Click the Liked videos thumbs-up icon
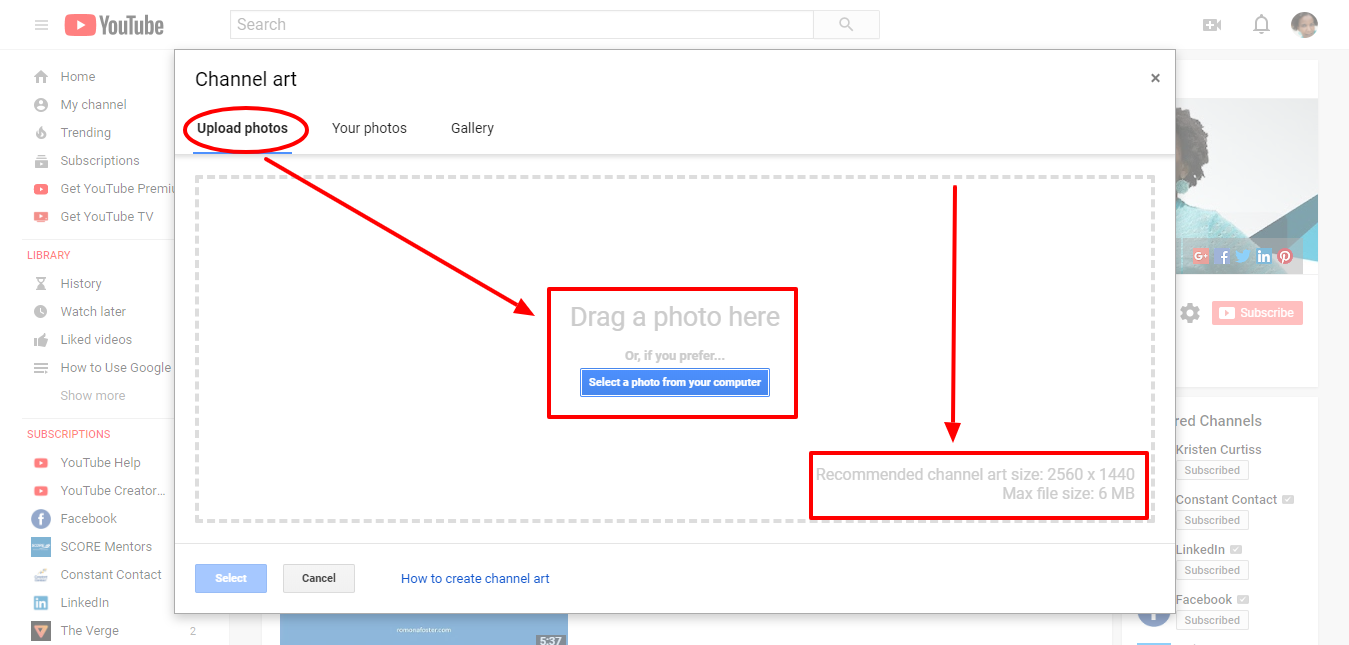This screenshot has width=1349, height=645. [x=41, y=340]
